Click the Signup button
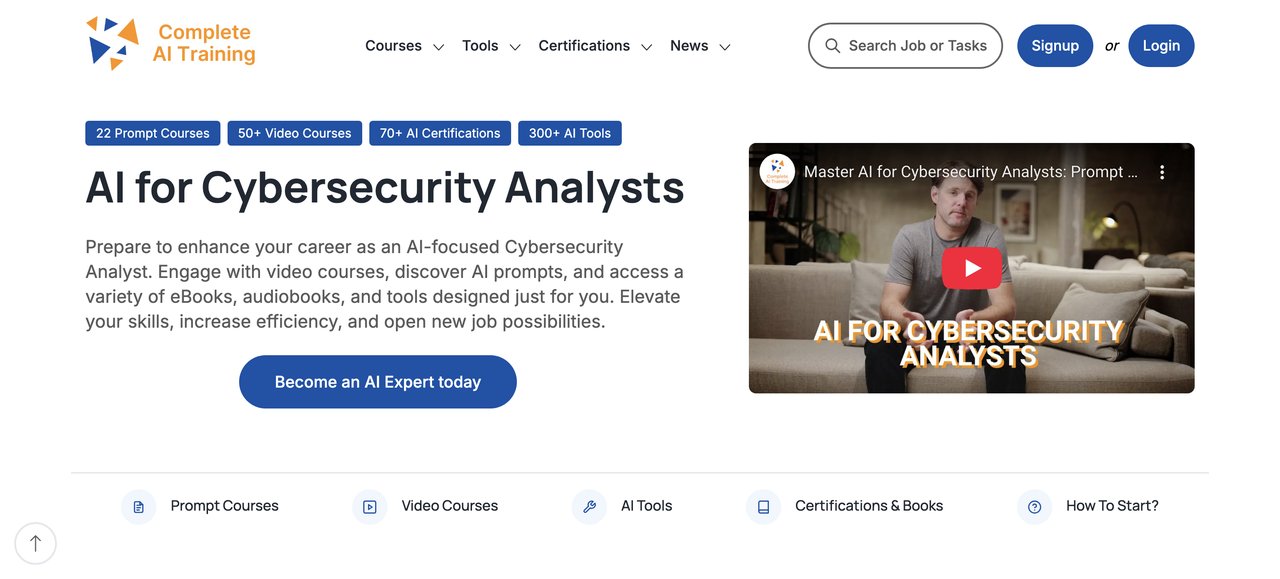Screen dimensions: 1280x579 coord(1055,46)
